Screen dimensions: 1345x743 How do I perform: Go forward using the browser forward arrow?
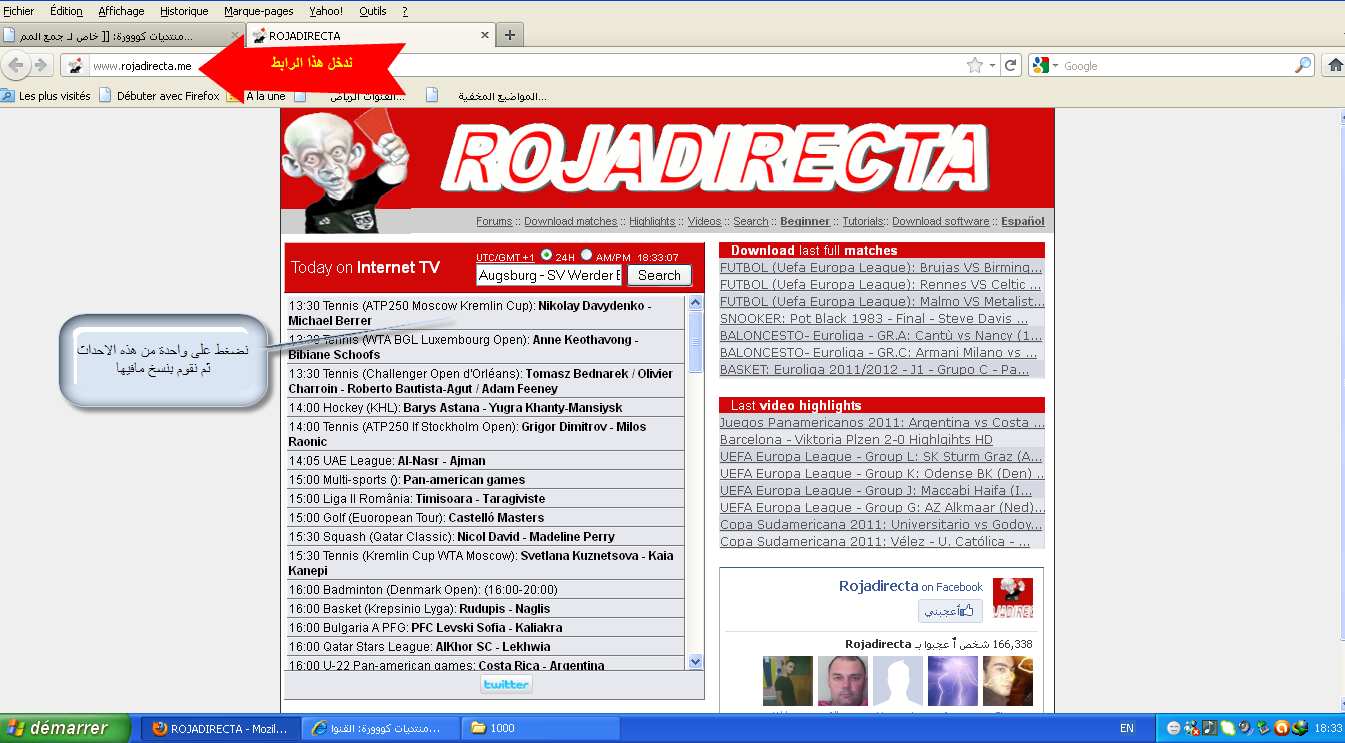(40, 65)
